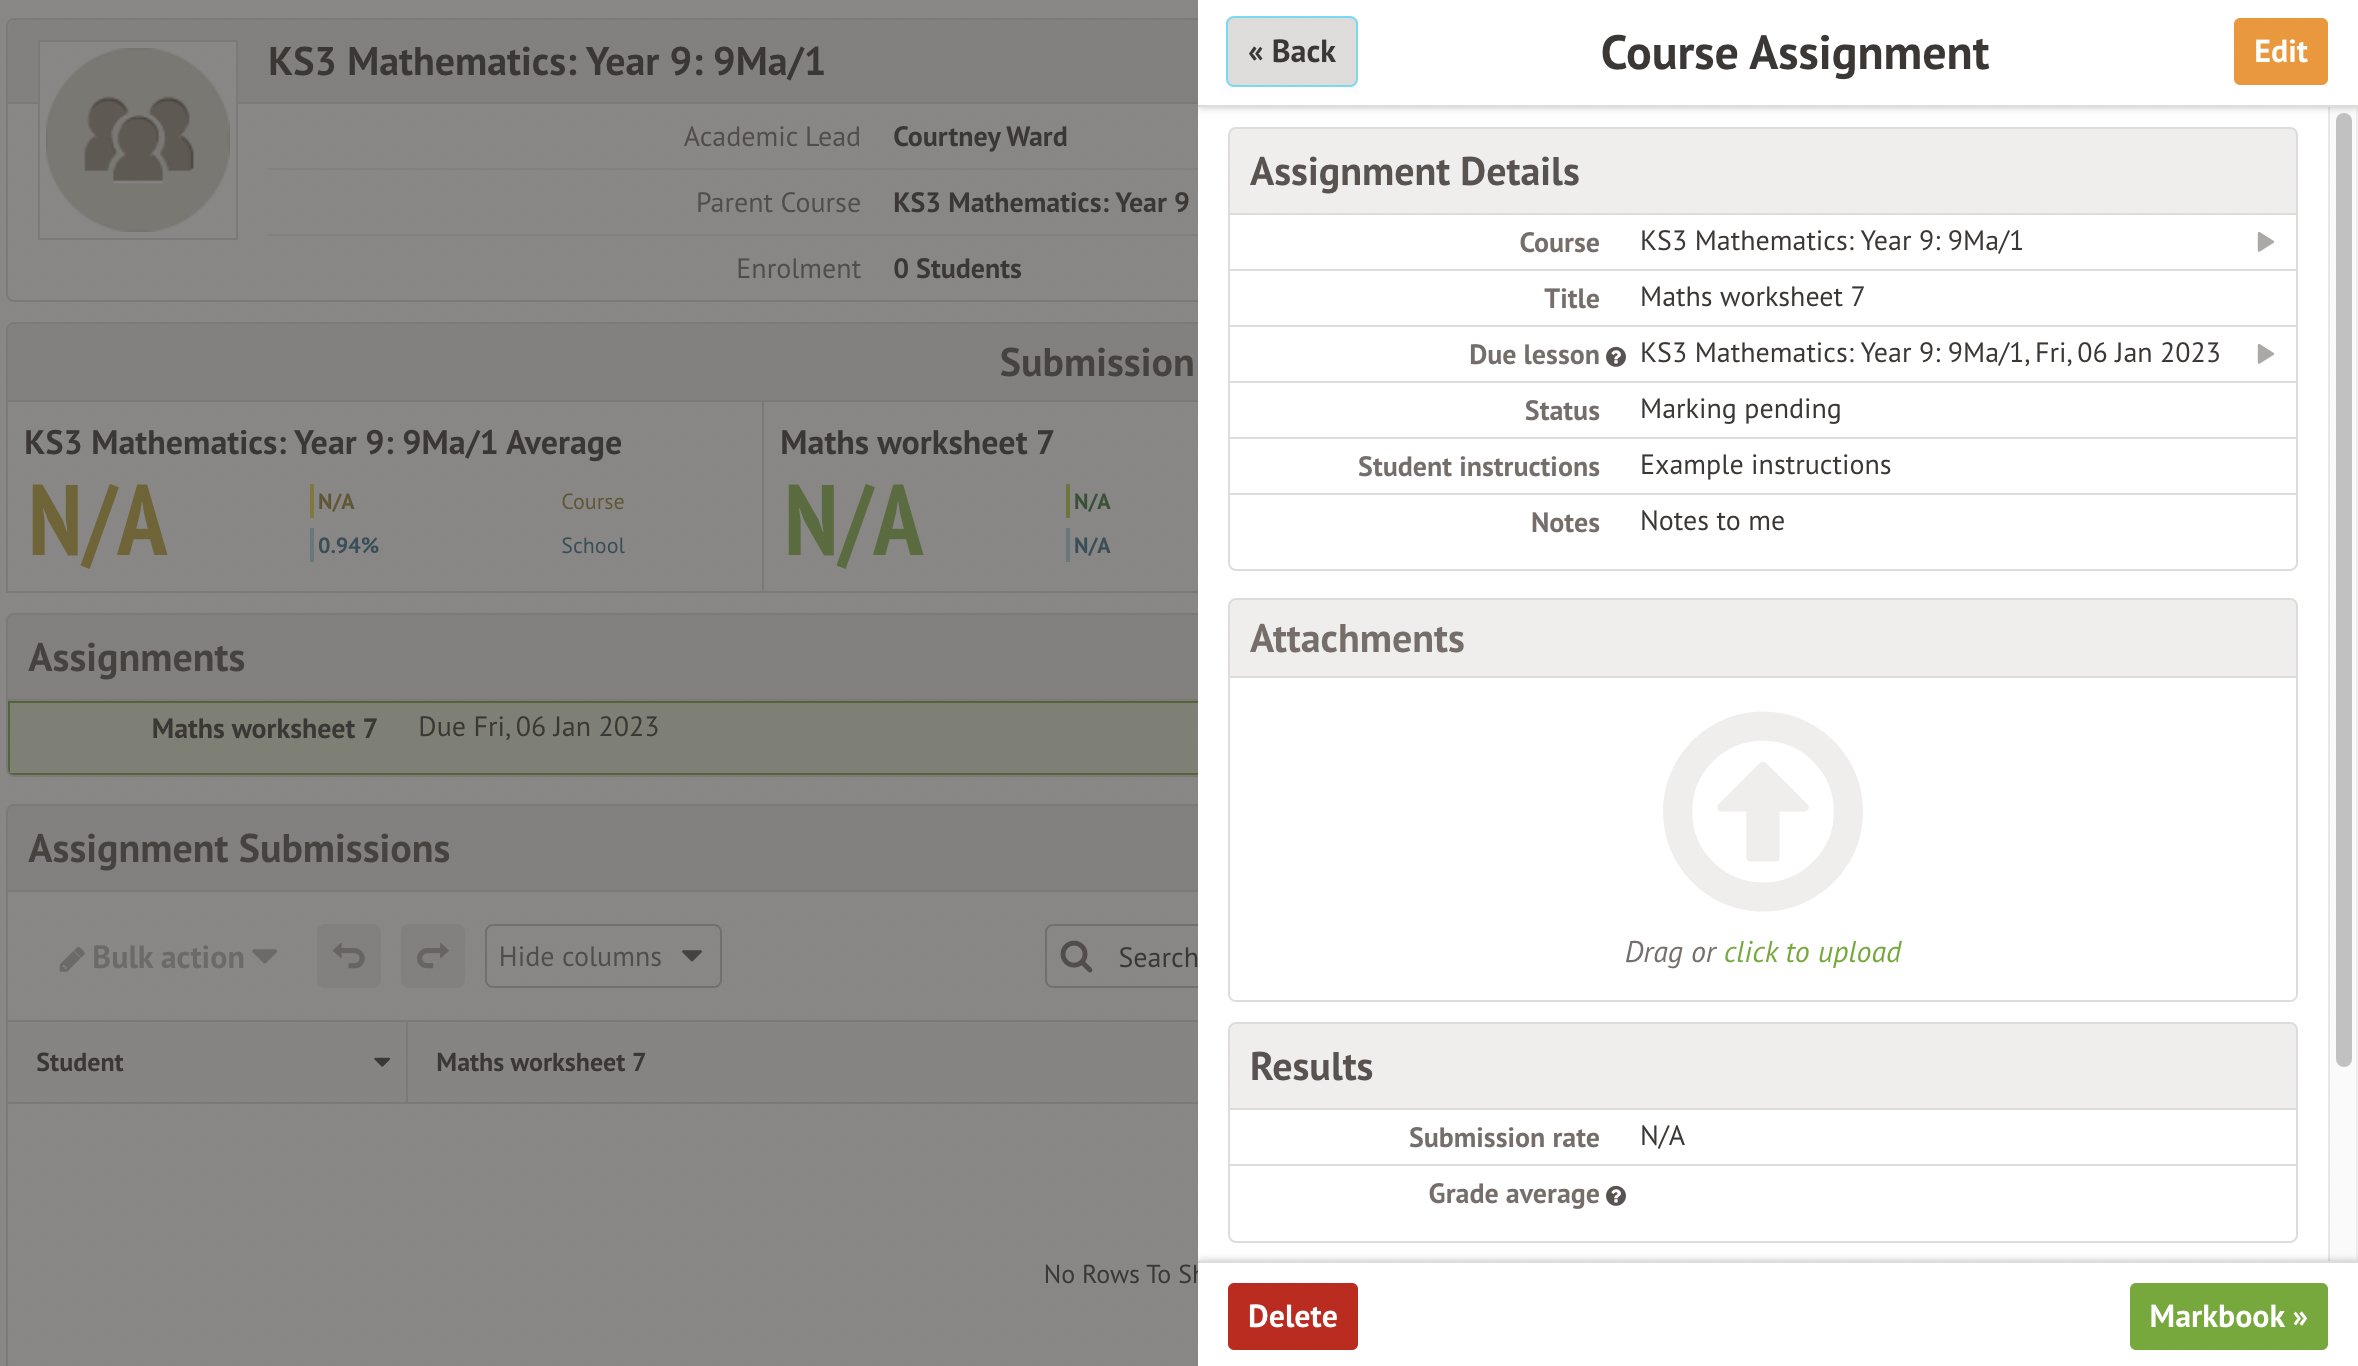This screenshot has height=1366, width=2358.
Task: Click the Grade average help icon
Action: 1616,1196
